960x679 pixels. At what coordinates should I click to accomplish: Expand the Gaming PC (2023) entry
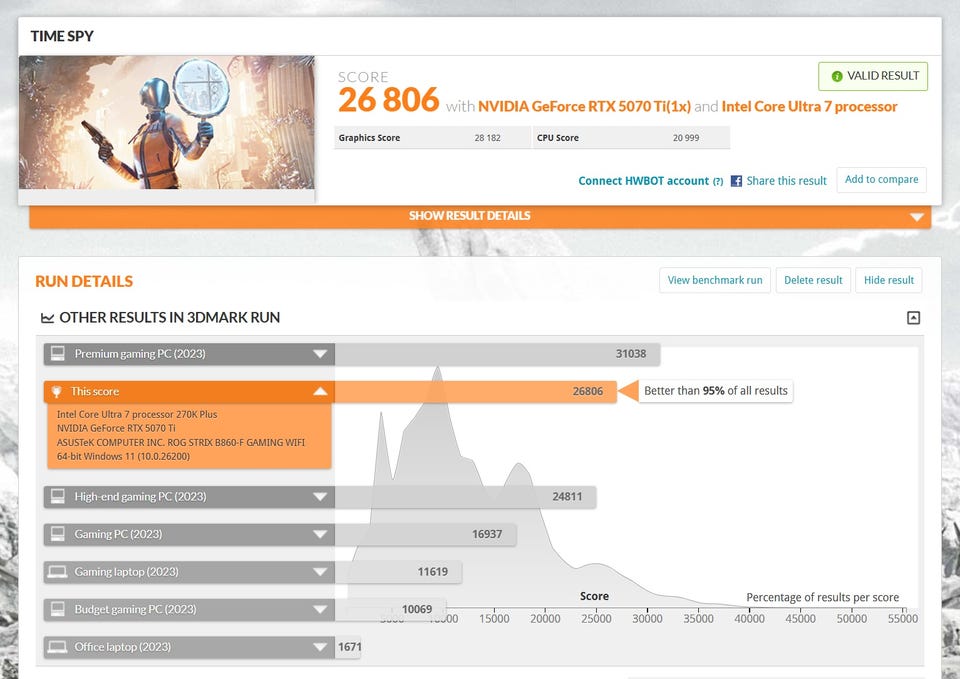[320, 535]
